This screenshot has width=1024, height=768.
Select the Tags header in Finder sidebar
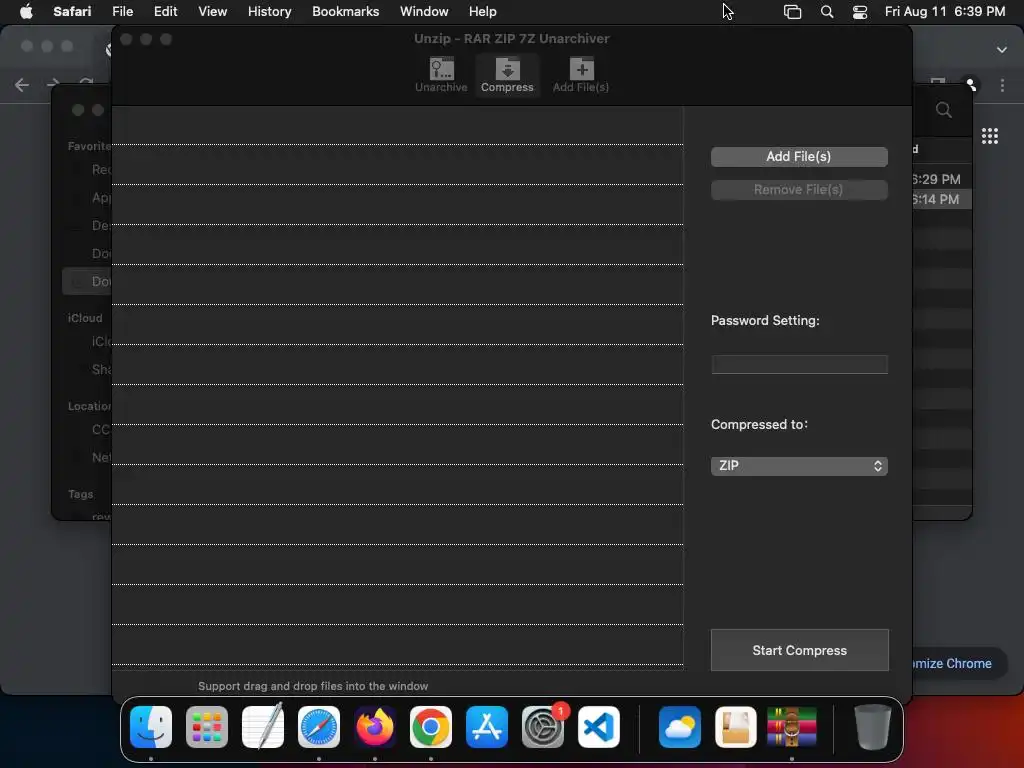pos(80,494)
